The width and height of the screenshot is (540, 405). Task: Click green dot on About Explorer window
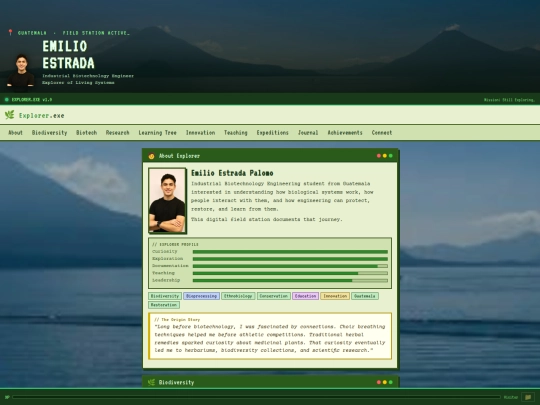pyautogui.click(x=391, y=156)
